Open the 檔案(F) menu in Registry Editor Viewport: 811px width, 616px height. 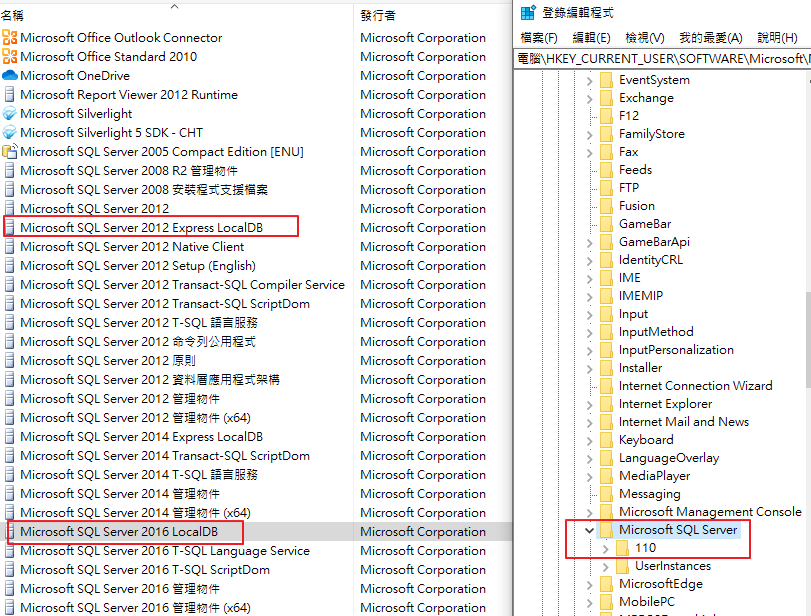(538, 37)
